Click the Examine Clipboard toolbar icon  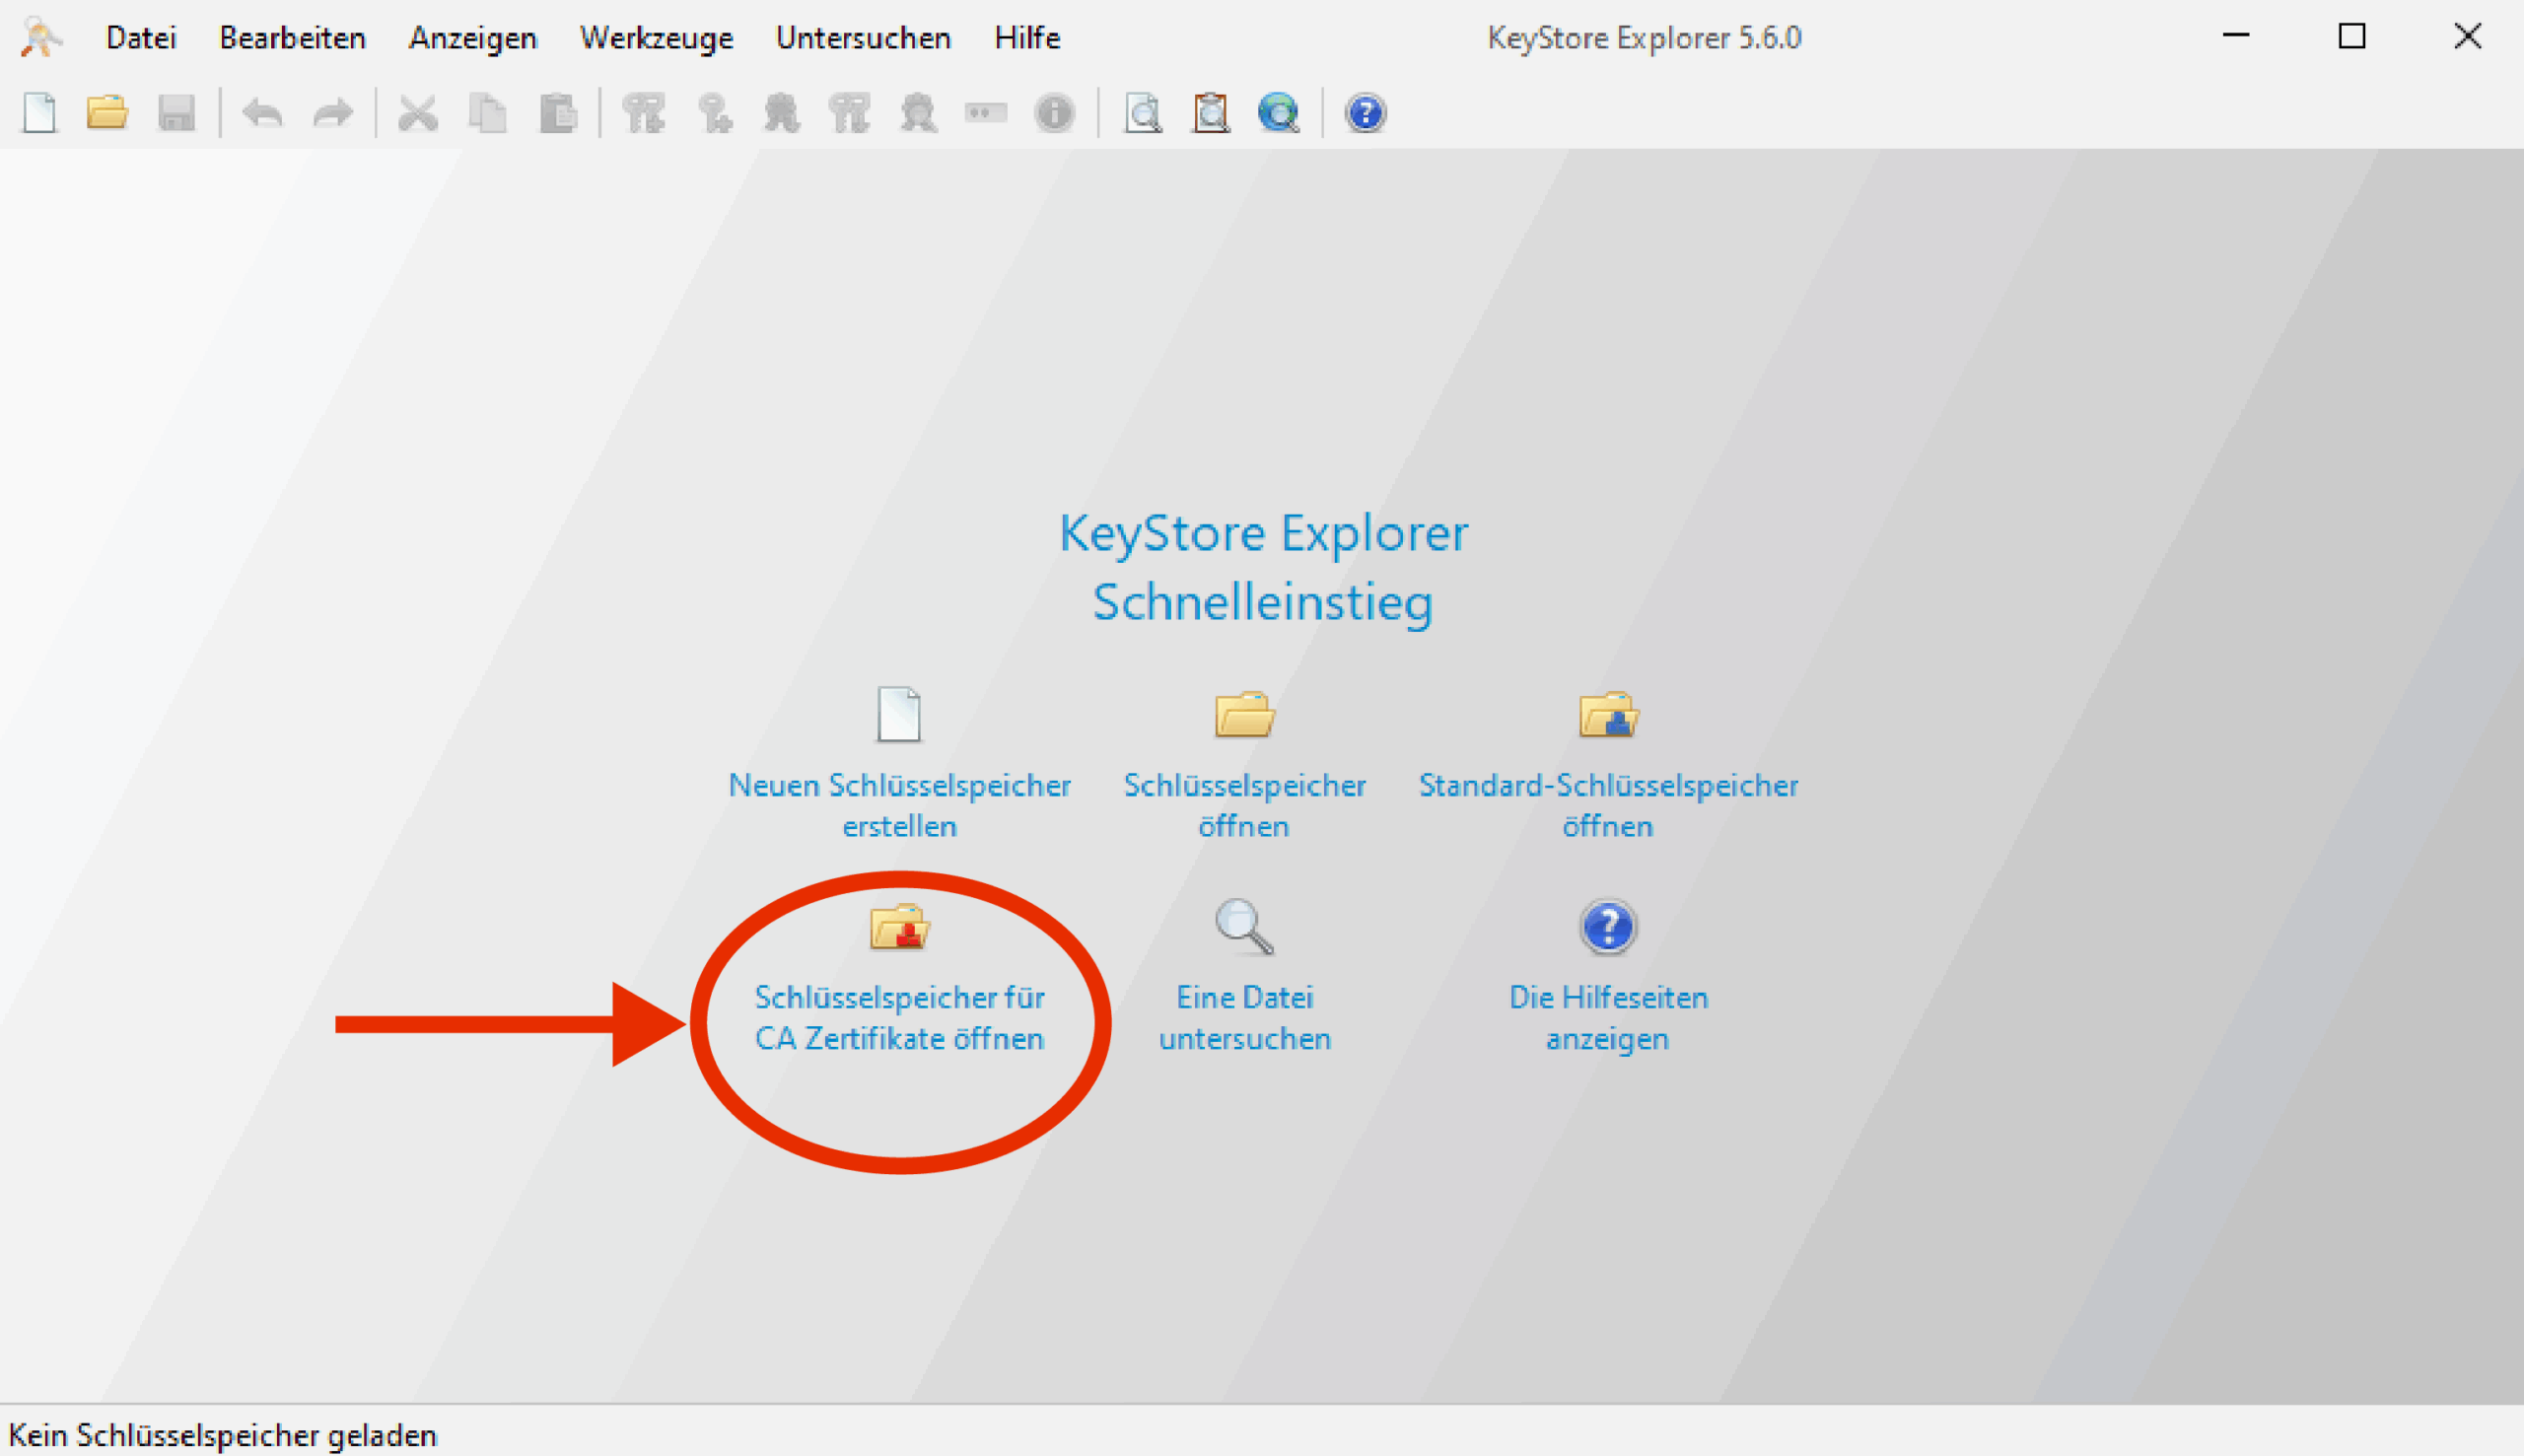(x=1210, y=112)
